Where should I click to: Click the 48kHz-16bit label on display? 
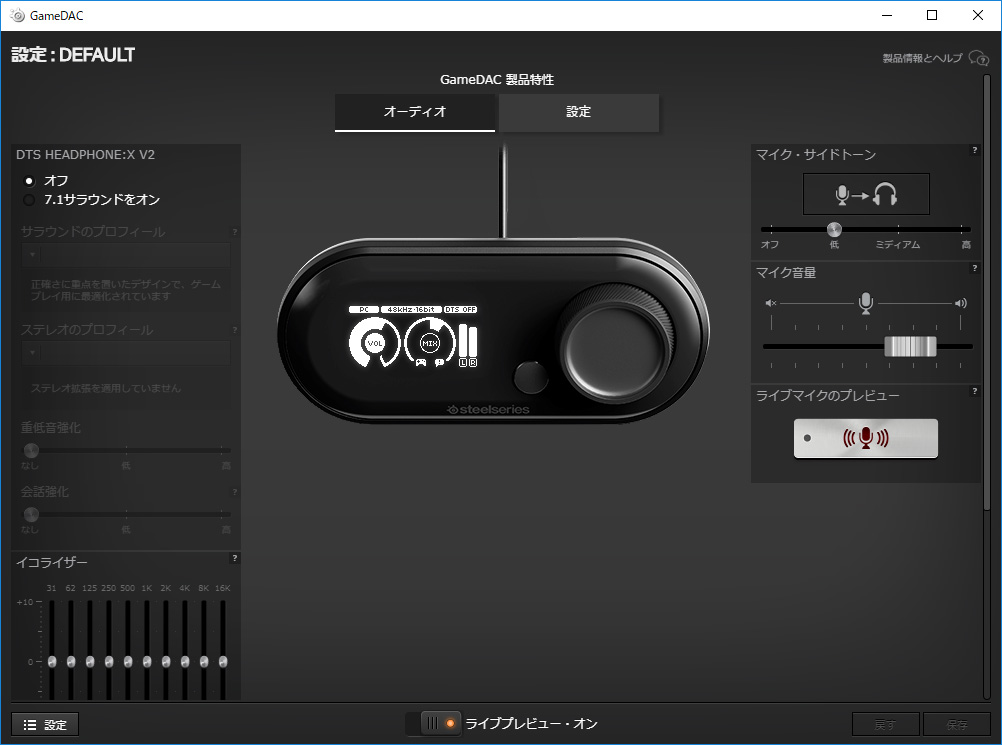click(411, 309)
